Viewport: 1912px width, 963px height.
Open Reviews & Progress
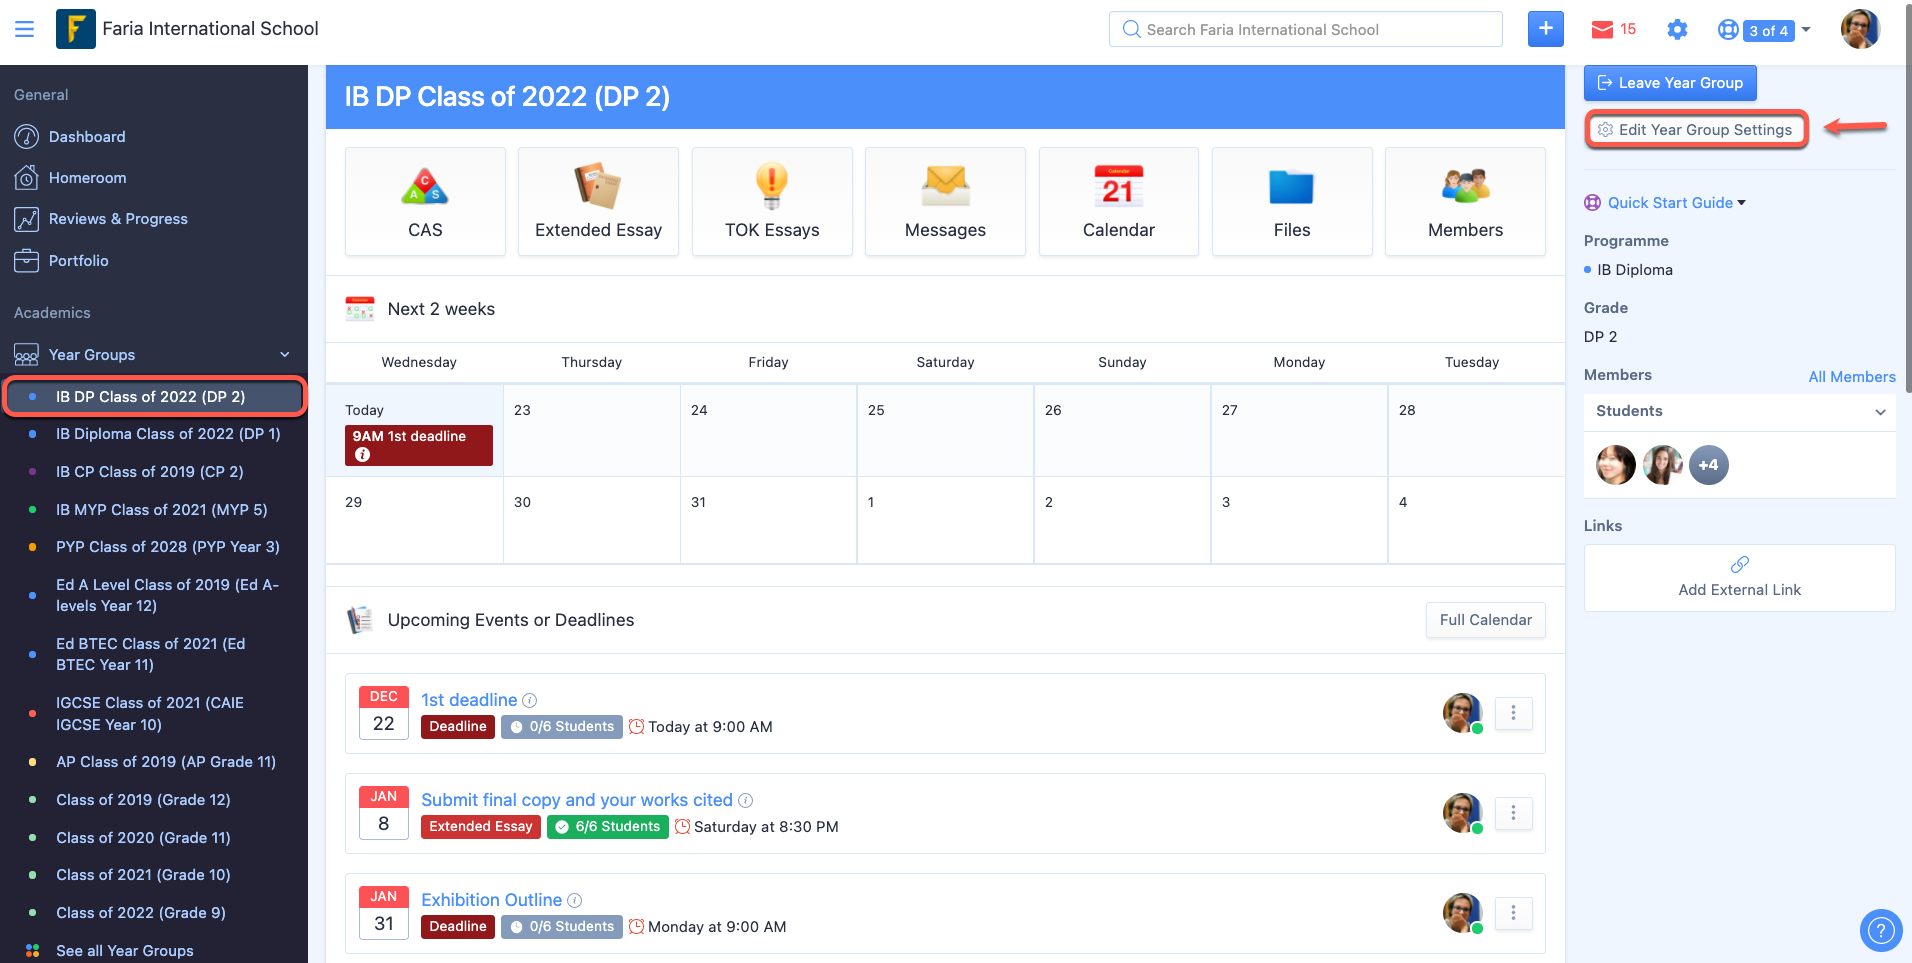[x=118, y=219]
